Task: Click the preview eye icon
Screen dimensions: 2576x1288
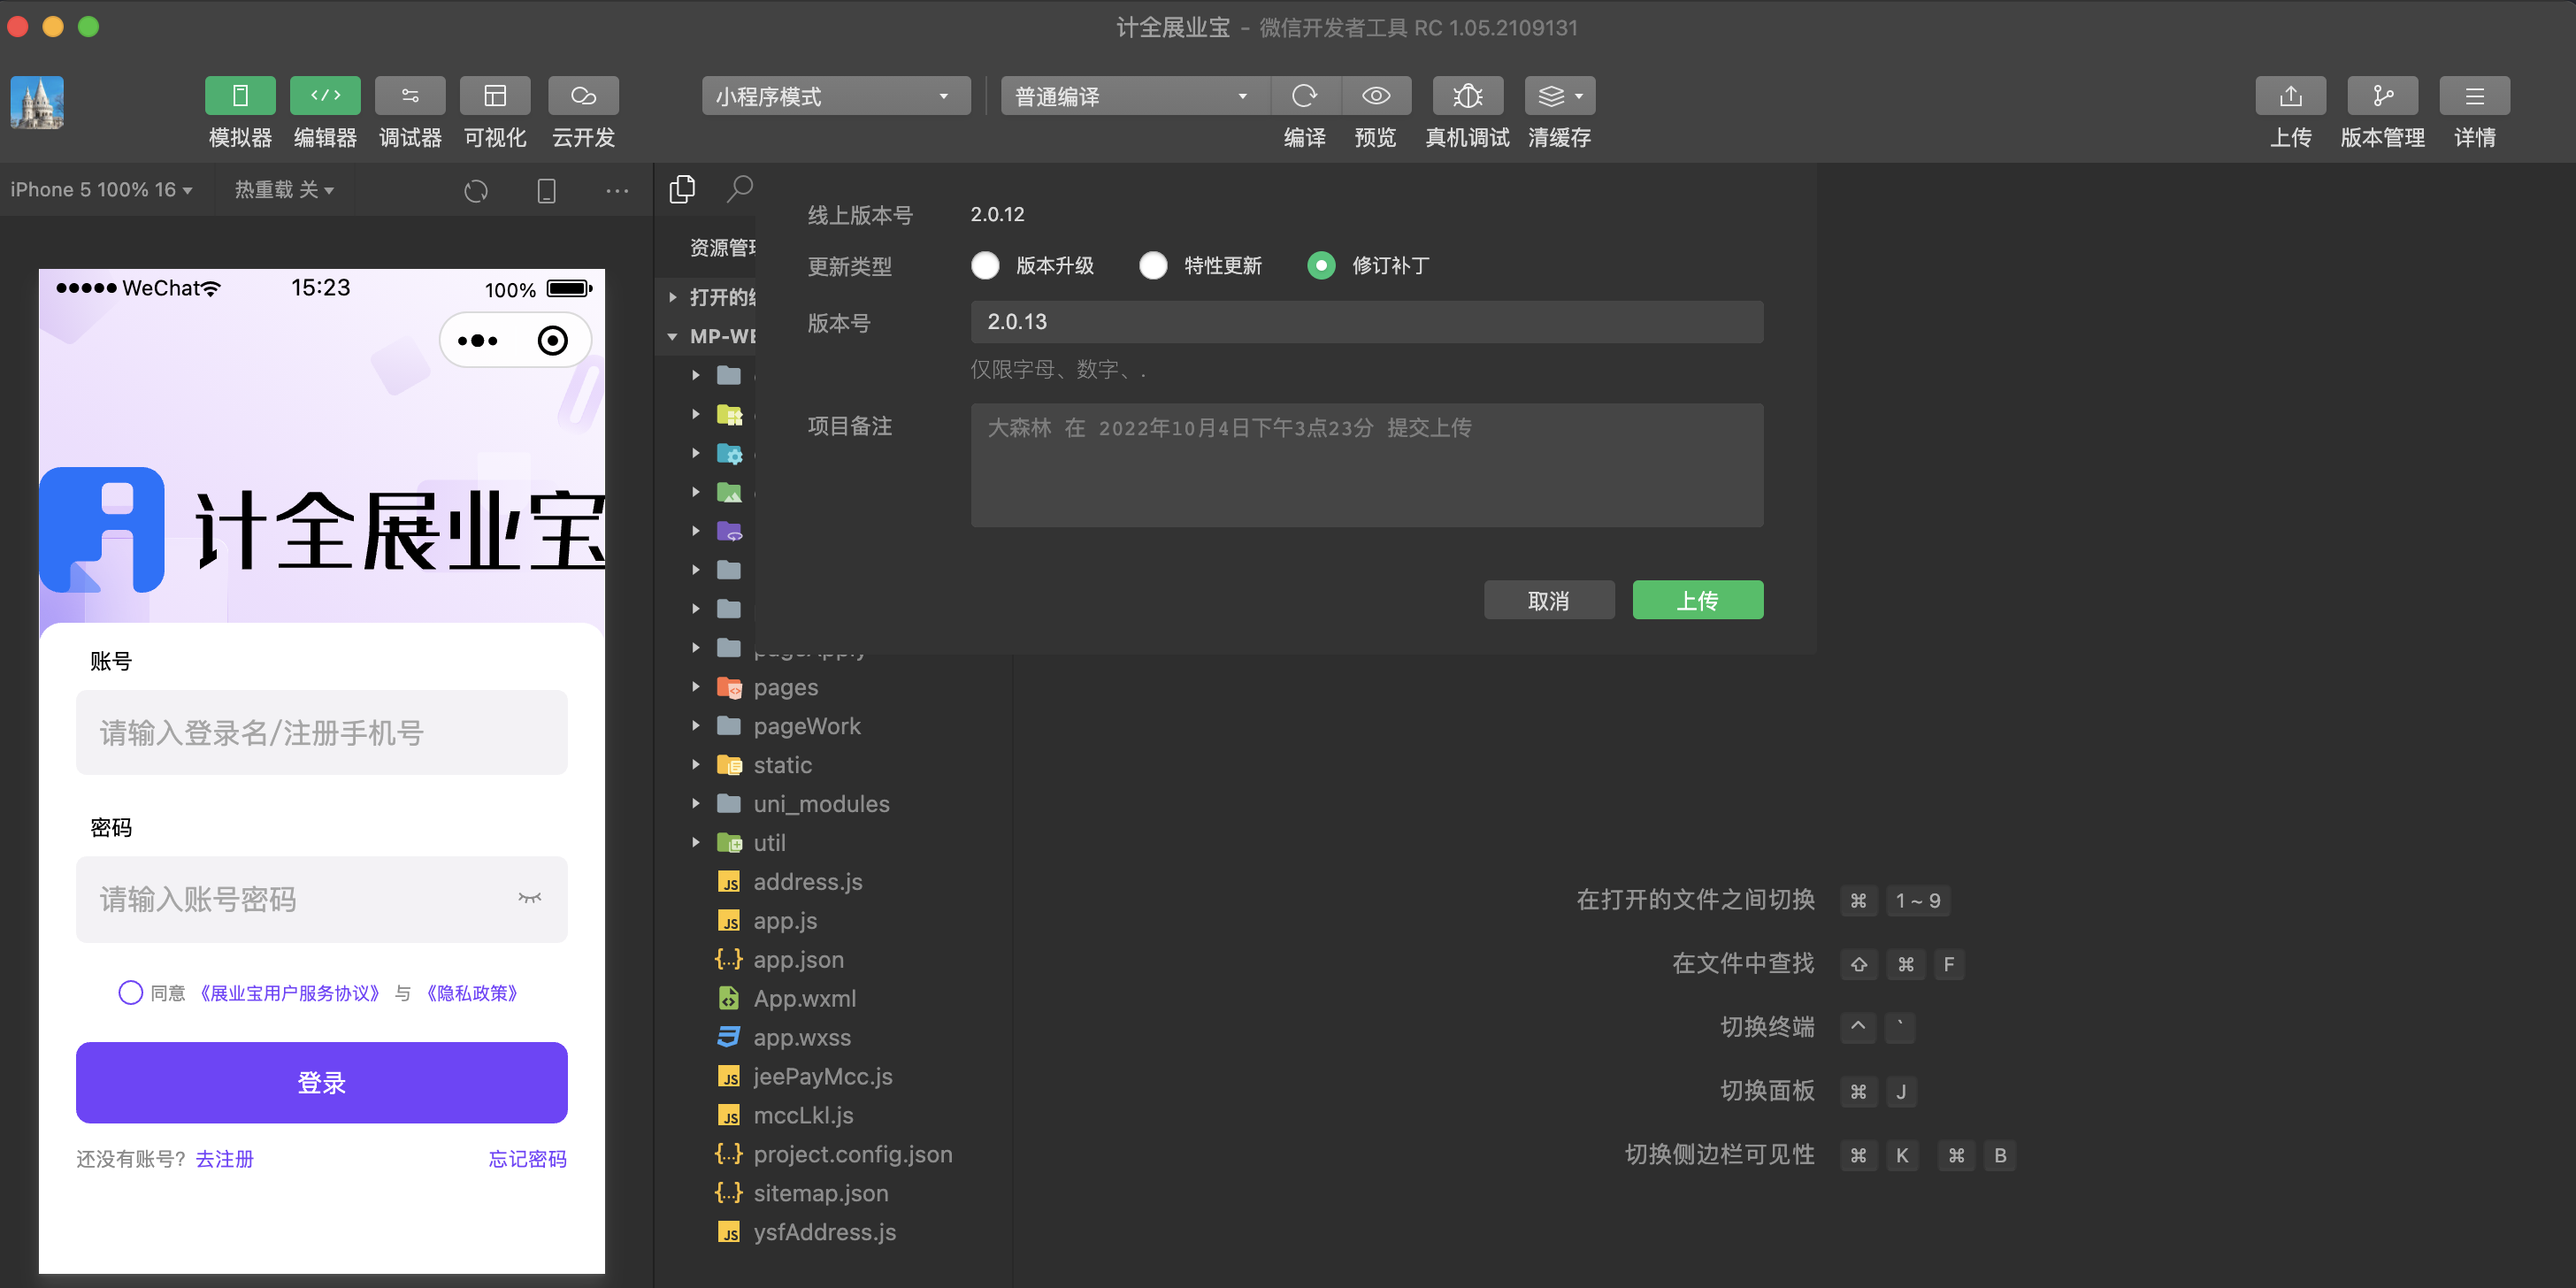Action: pos(1376,96)
